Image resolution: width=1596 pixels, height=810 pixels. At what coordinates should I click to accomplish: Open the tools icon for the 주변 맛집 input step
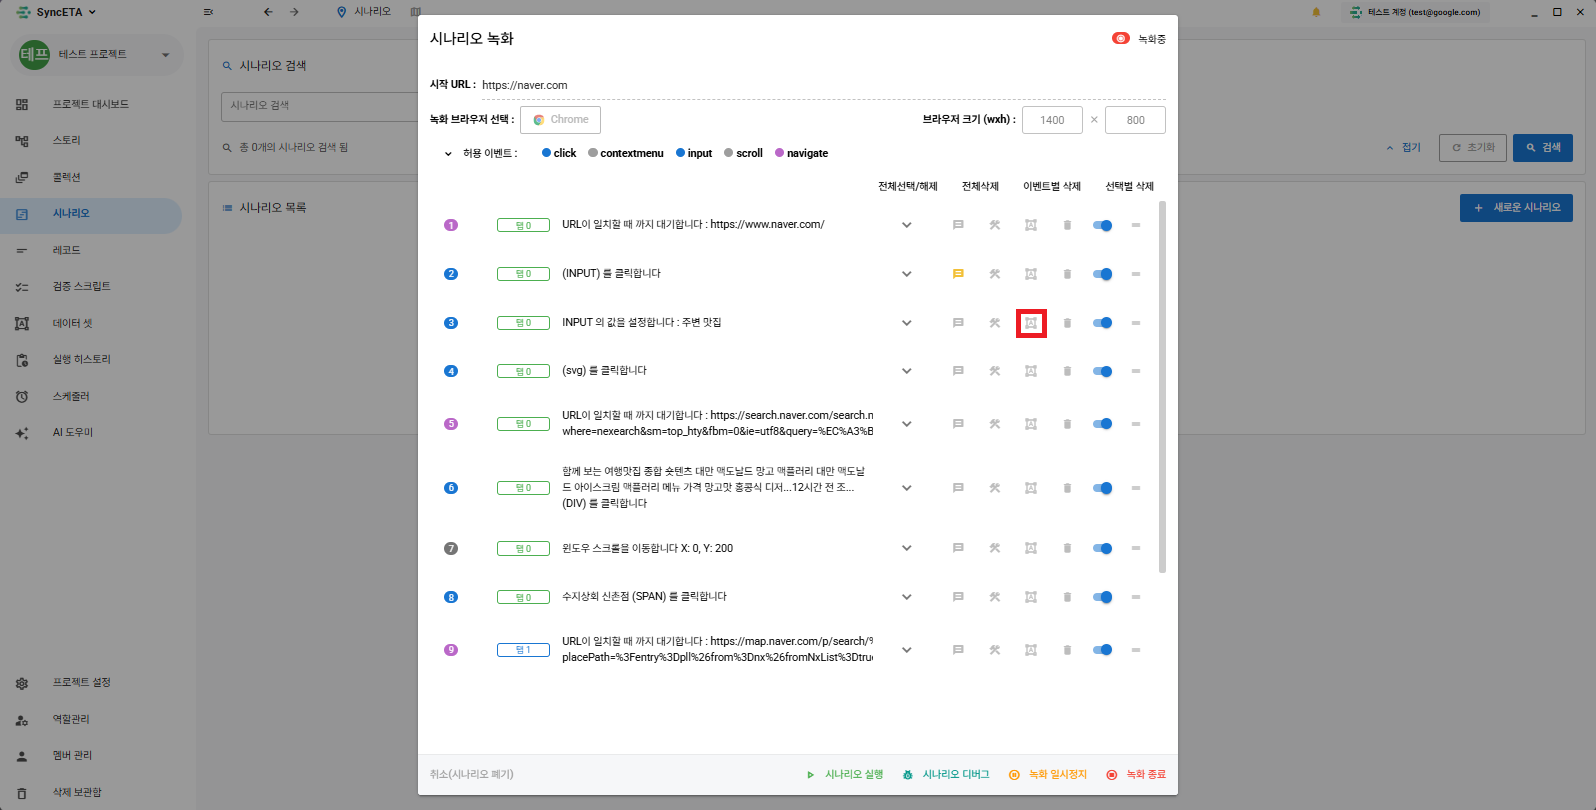pos(995,323)
